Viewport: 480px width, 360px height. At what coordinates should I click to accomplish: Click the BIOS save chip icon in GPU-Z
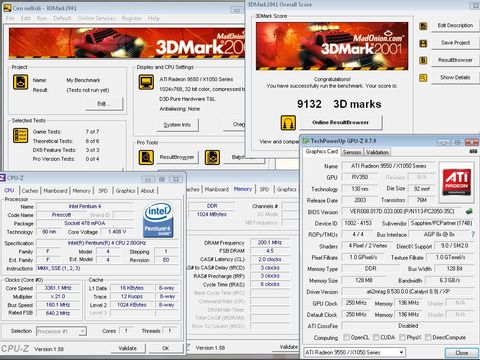point(469,211)
